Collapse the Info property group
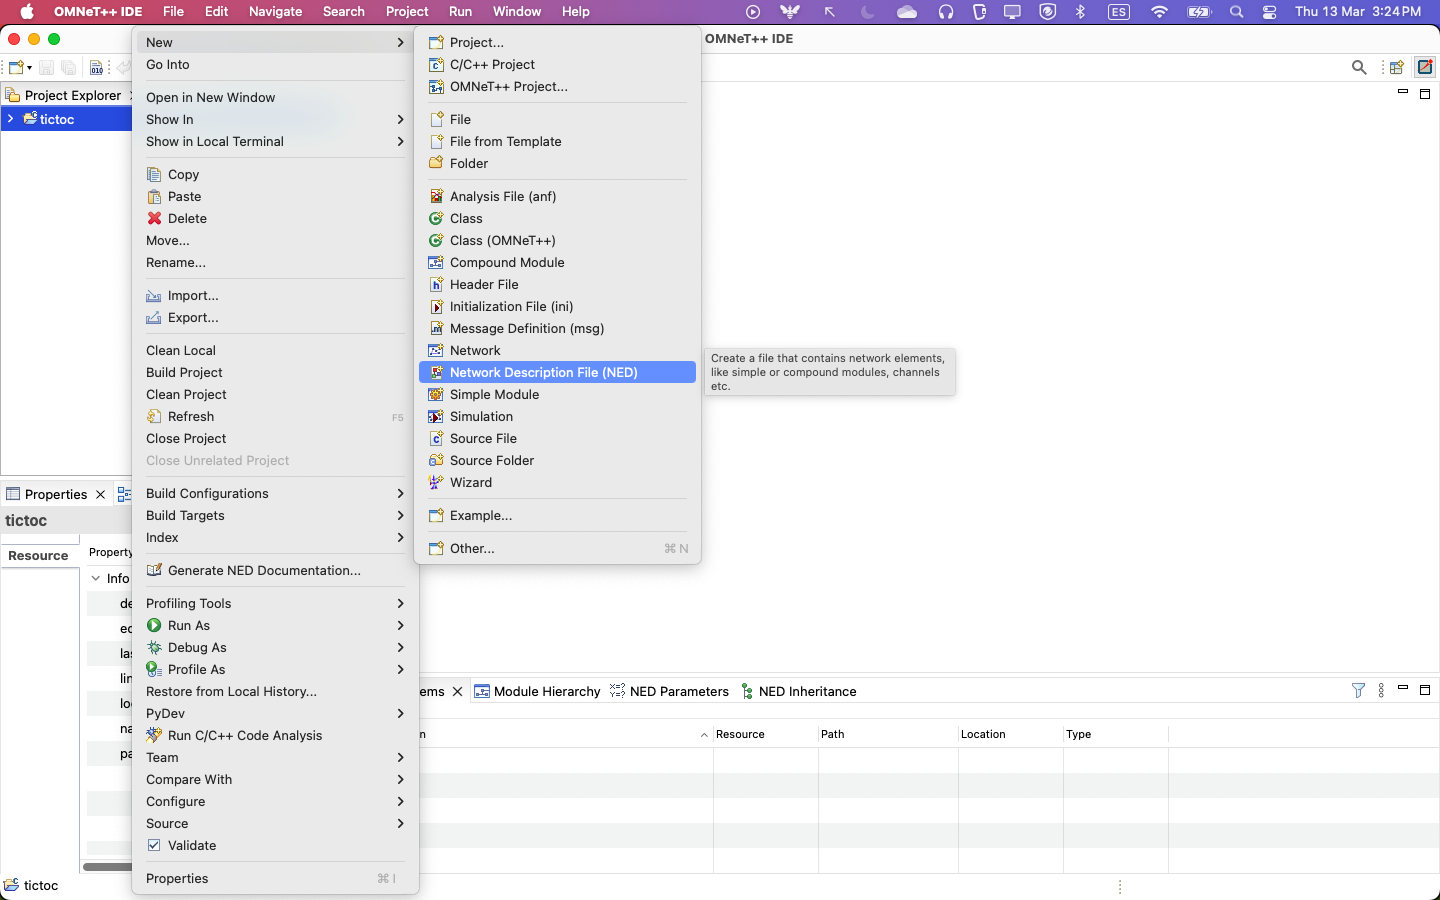Viewport: 1440px width, 900px height. 96,578
